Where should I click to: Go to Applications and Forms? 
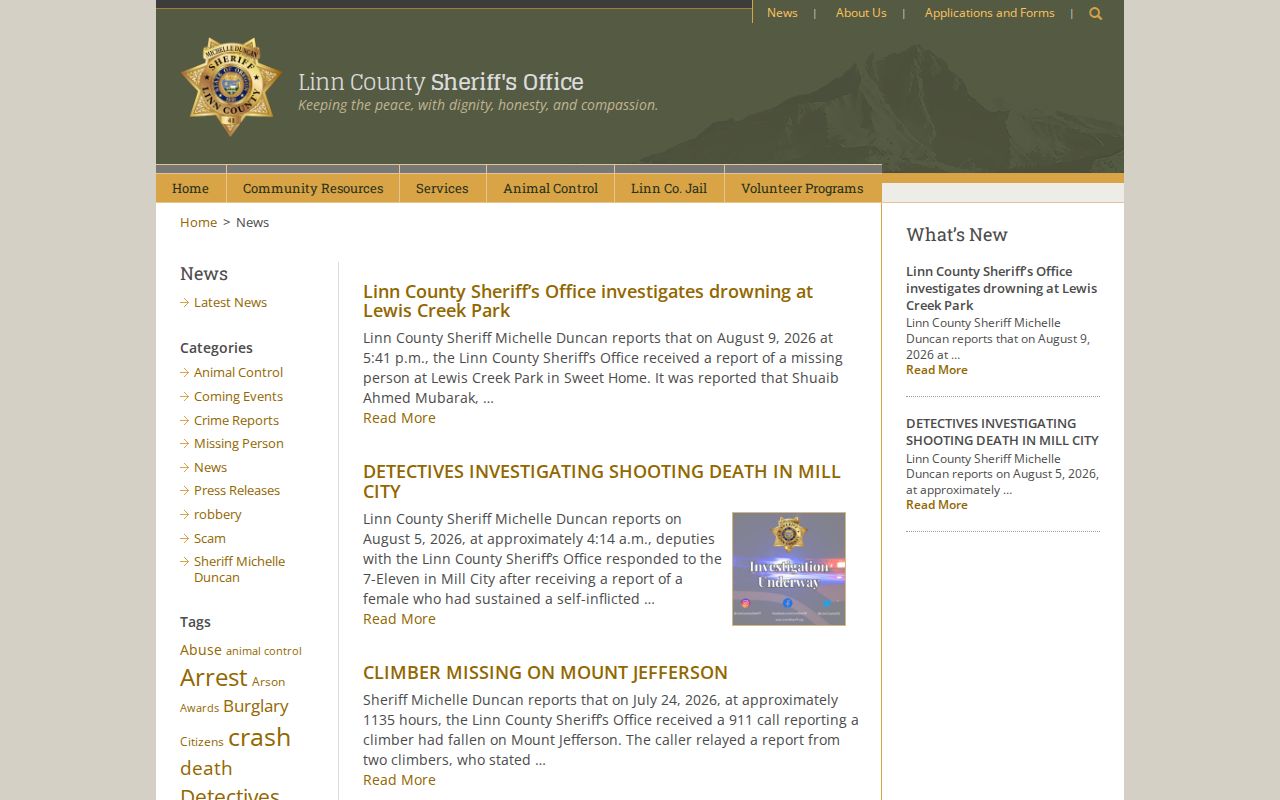(989, 13)
